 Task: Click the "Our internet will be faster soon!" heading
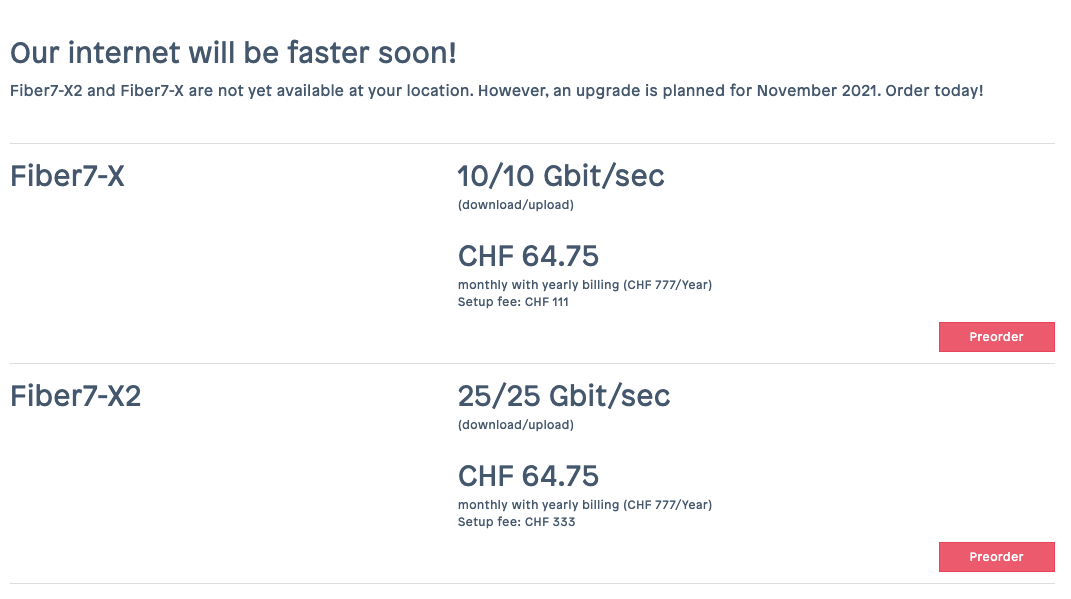point(233,53)
